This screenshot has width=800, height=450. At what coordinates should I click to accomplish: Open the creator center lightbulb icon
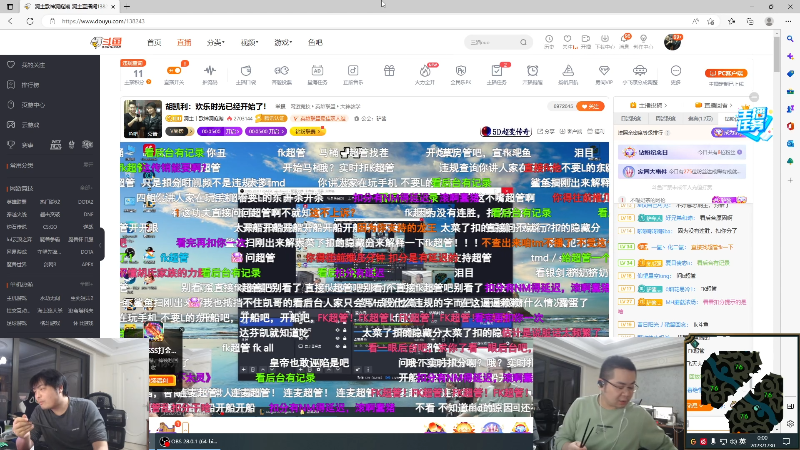click(643, 39)
